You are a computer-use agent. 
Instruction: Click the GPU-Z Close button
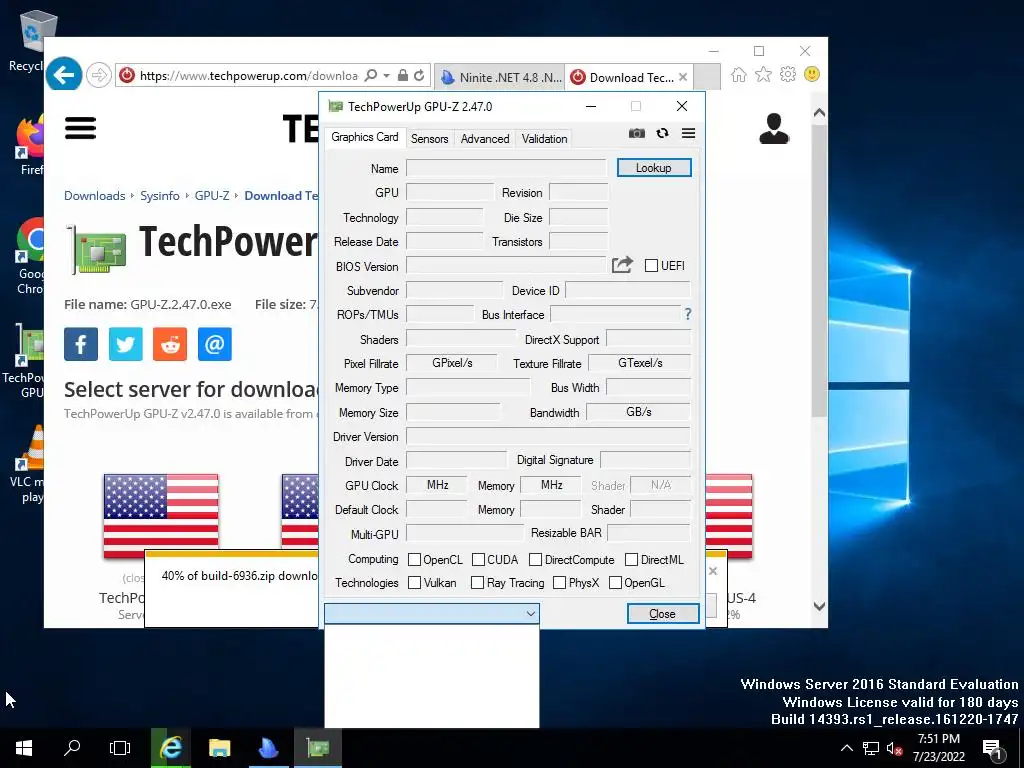pos(663,614)
